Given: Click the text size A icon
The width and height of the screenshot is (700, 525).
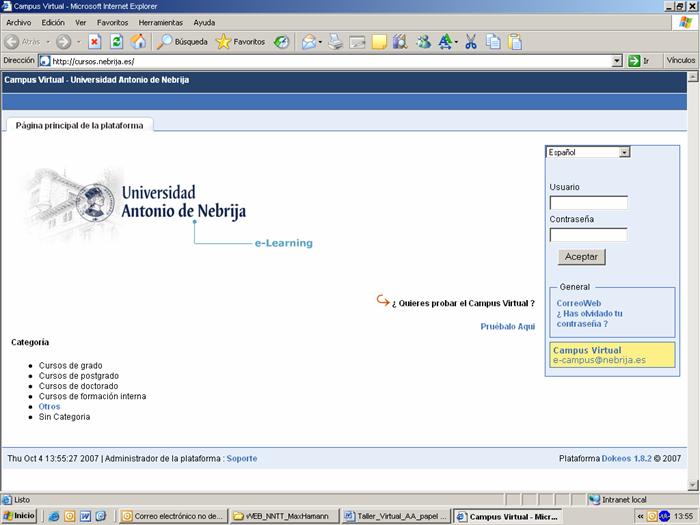Looking at the screenshot, I should (x=445, y=42).
